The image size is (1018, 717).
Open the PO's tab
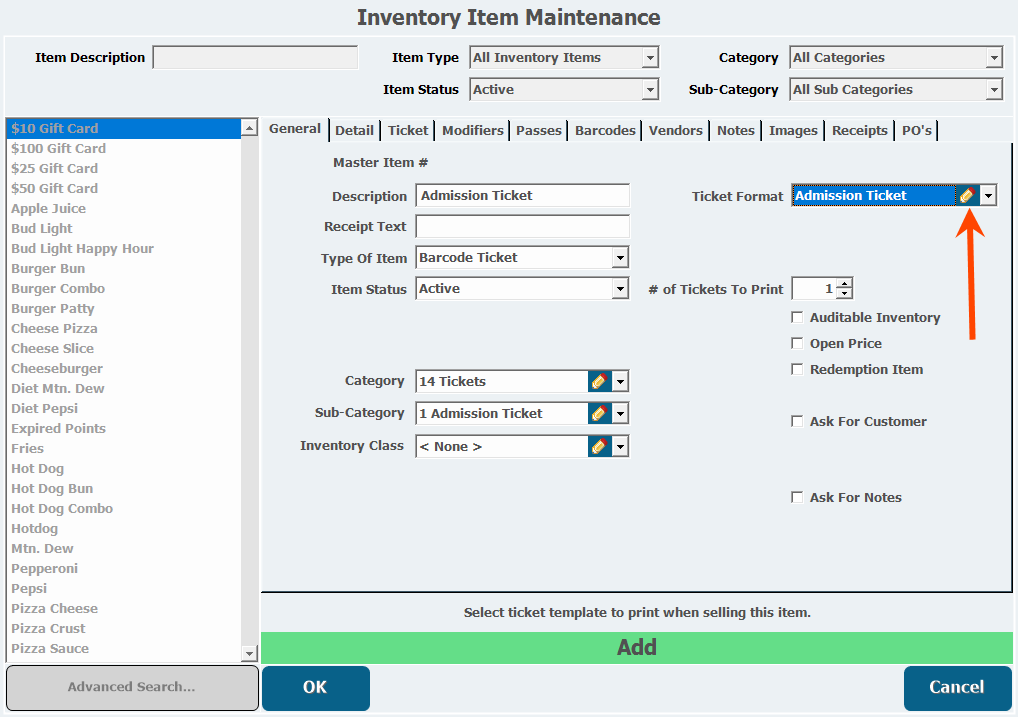coord(916,131)
